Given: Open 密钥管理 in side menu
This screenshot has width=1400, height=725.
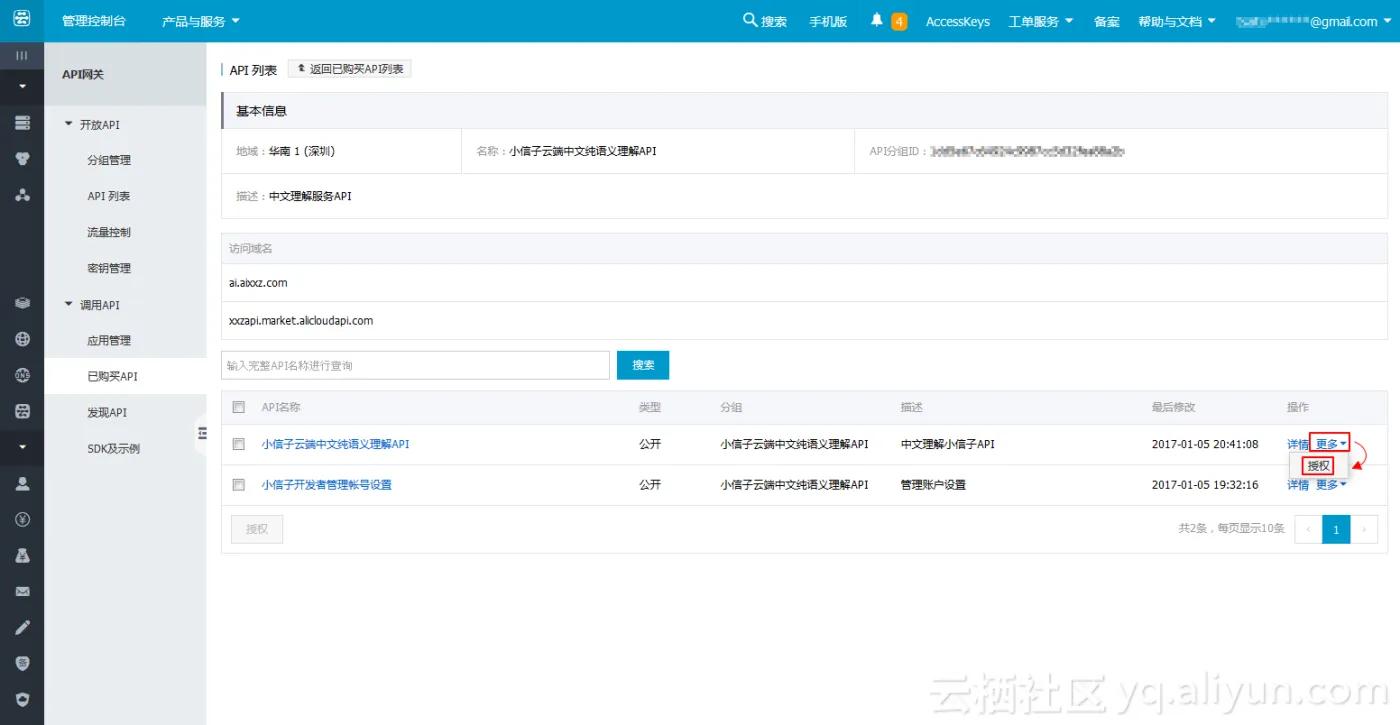Looking at the screenshot, I should tap(109, 268).
